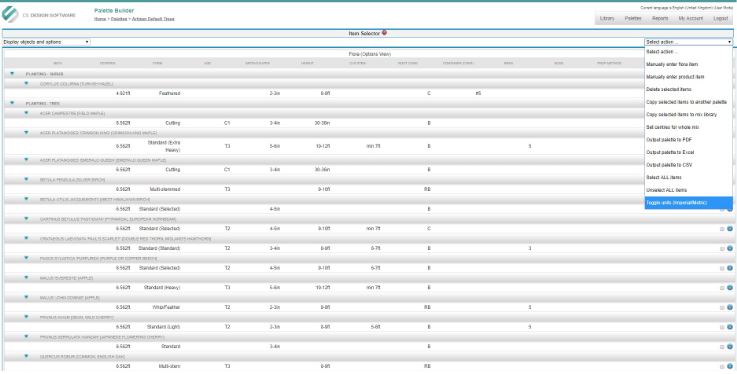The height and width of the screenshot is (374, 737).
Task: Click the Standard (Extra Heavy) cell
Action: tap(164, 146)
